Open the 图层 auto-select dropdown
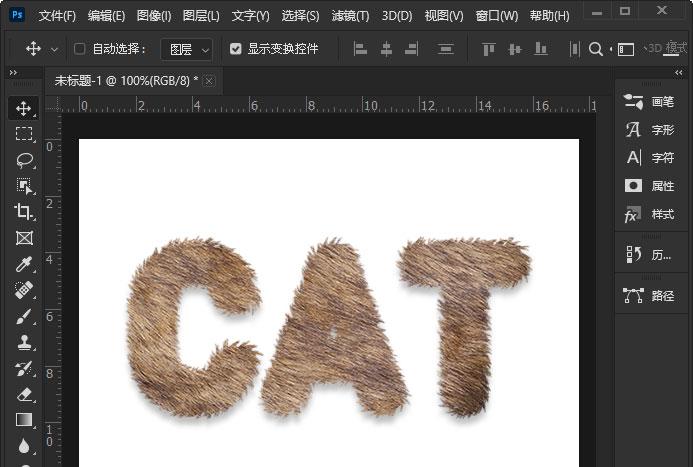This screenshot has height=467, width=693. 186,49
